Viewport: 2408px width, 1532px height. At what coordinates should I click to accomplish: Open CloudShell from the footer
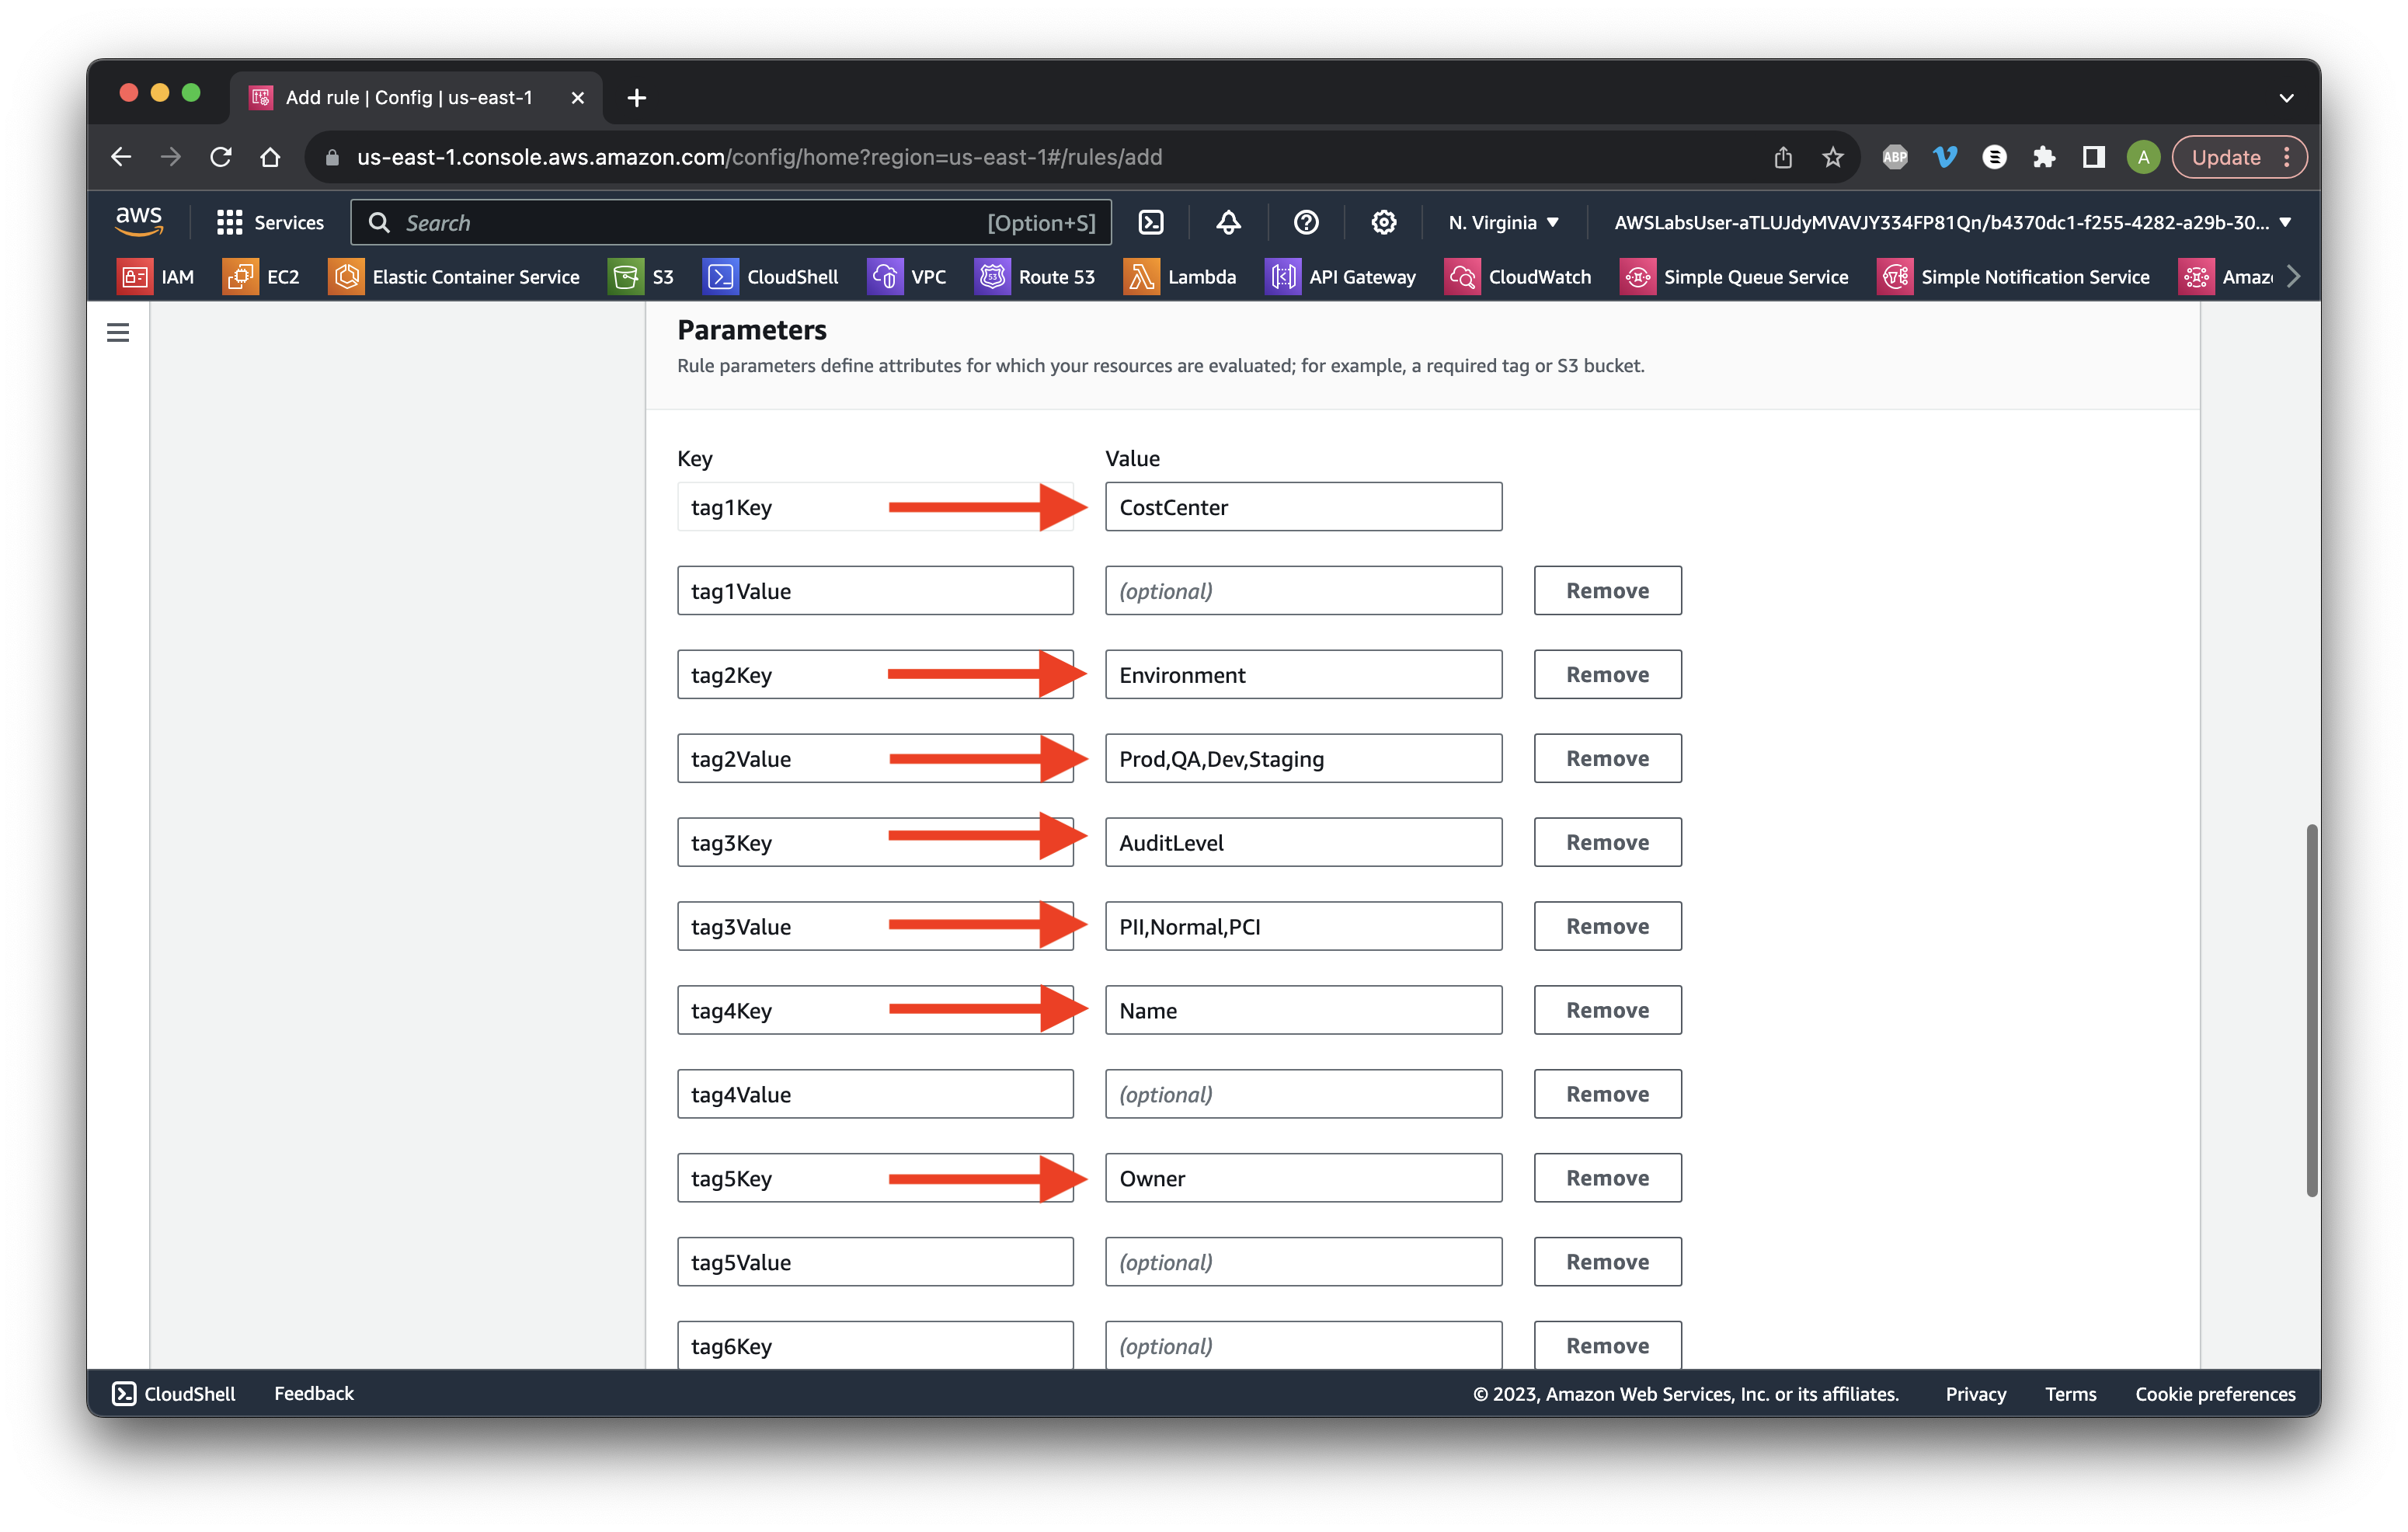174,1393
